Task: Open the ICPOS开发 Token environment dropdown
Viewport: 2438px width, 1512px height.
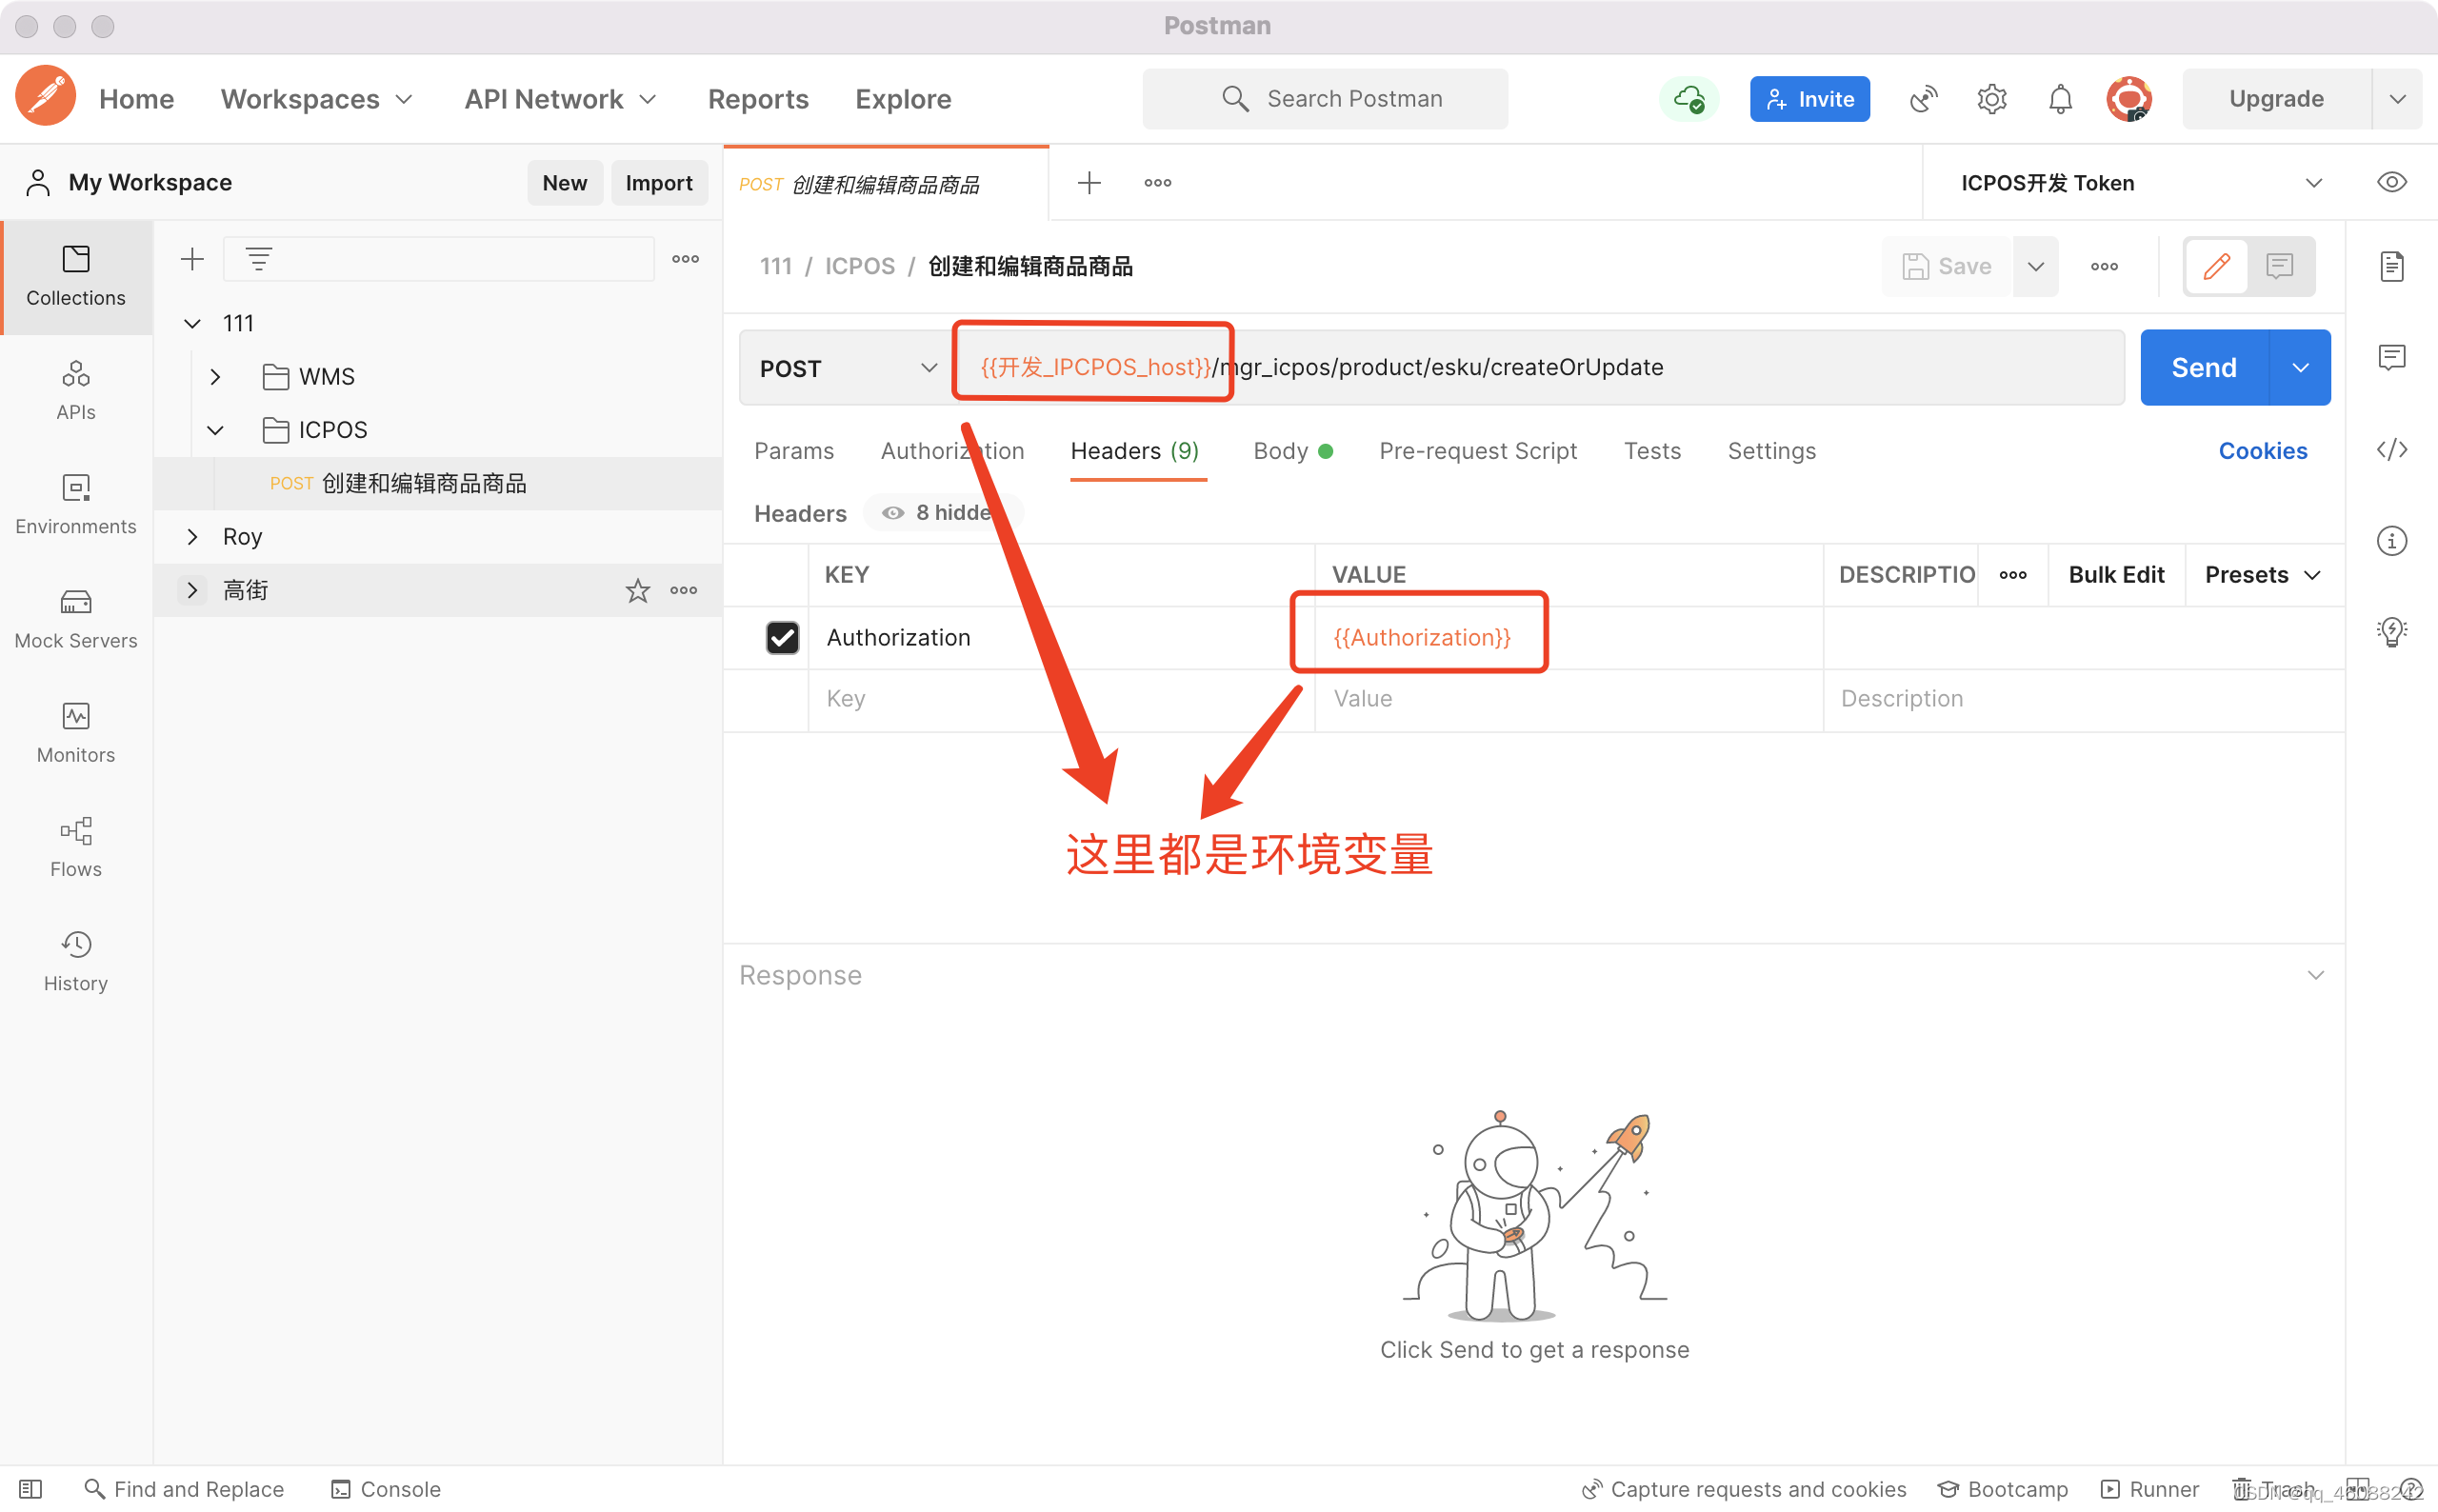Action: click(x=2140, y=183)
